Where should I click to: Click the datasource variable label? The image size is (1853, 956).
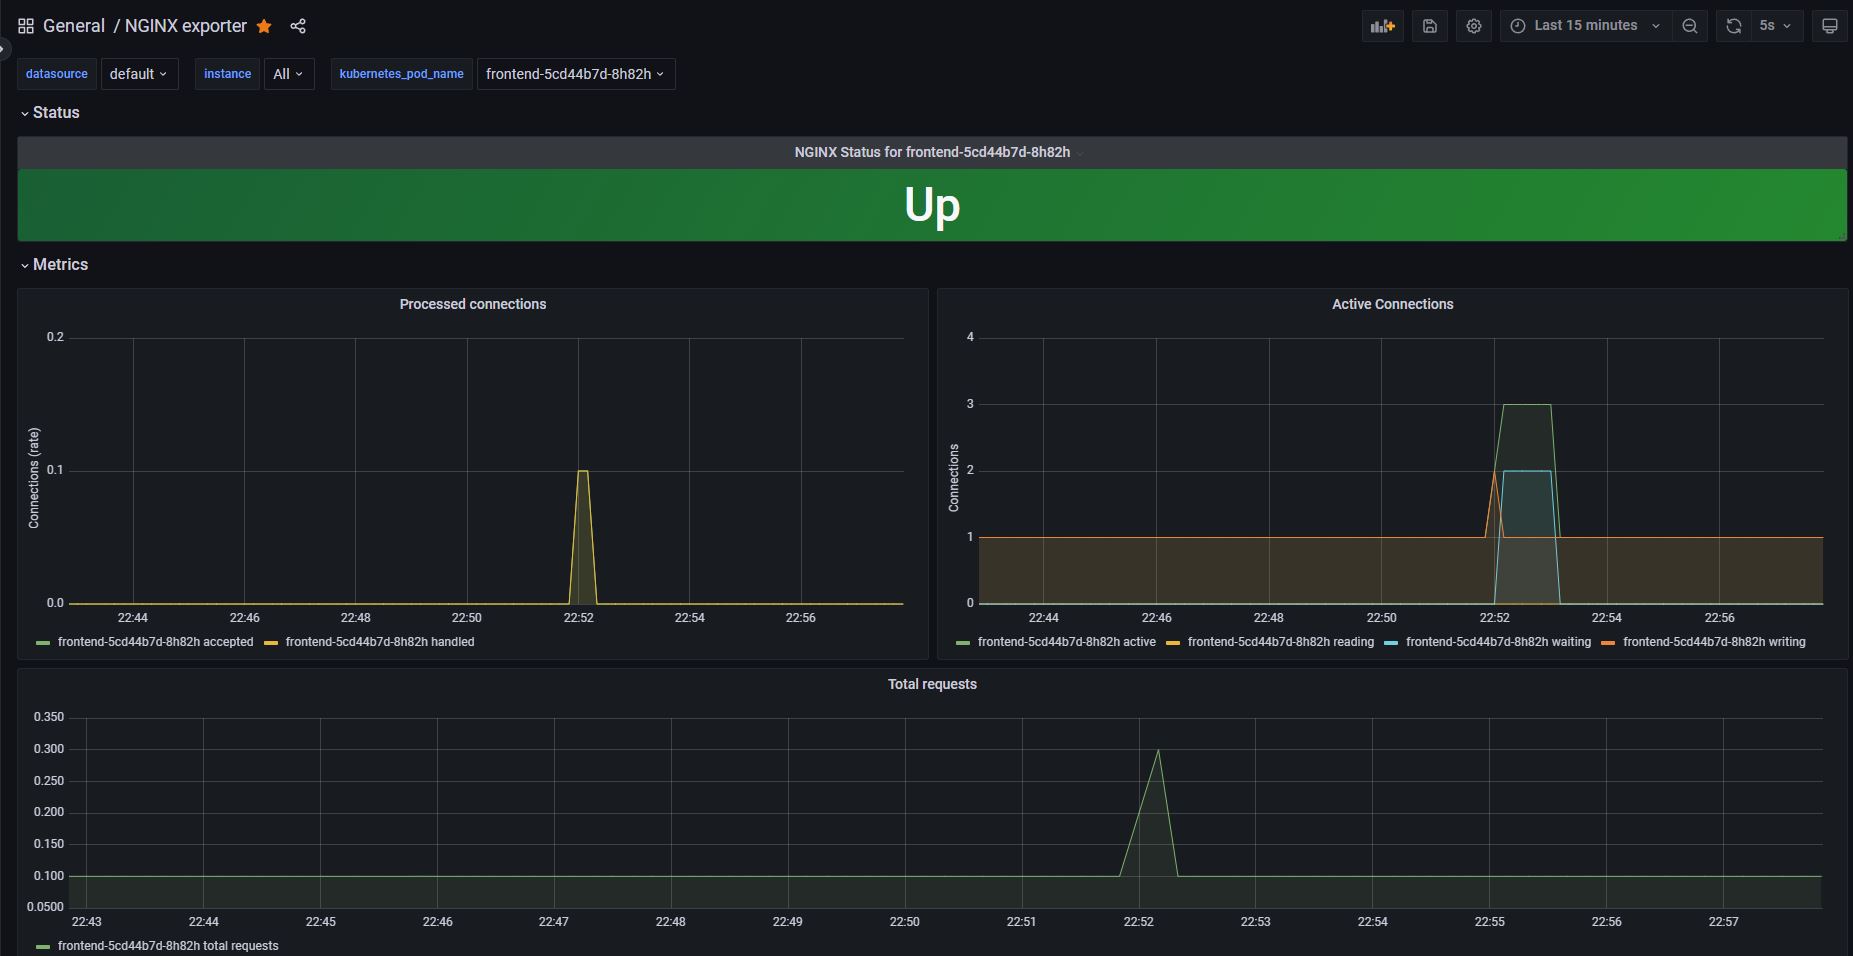pos(57,74)
